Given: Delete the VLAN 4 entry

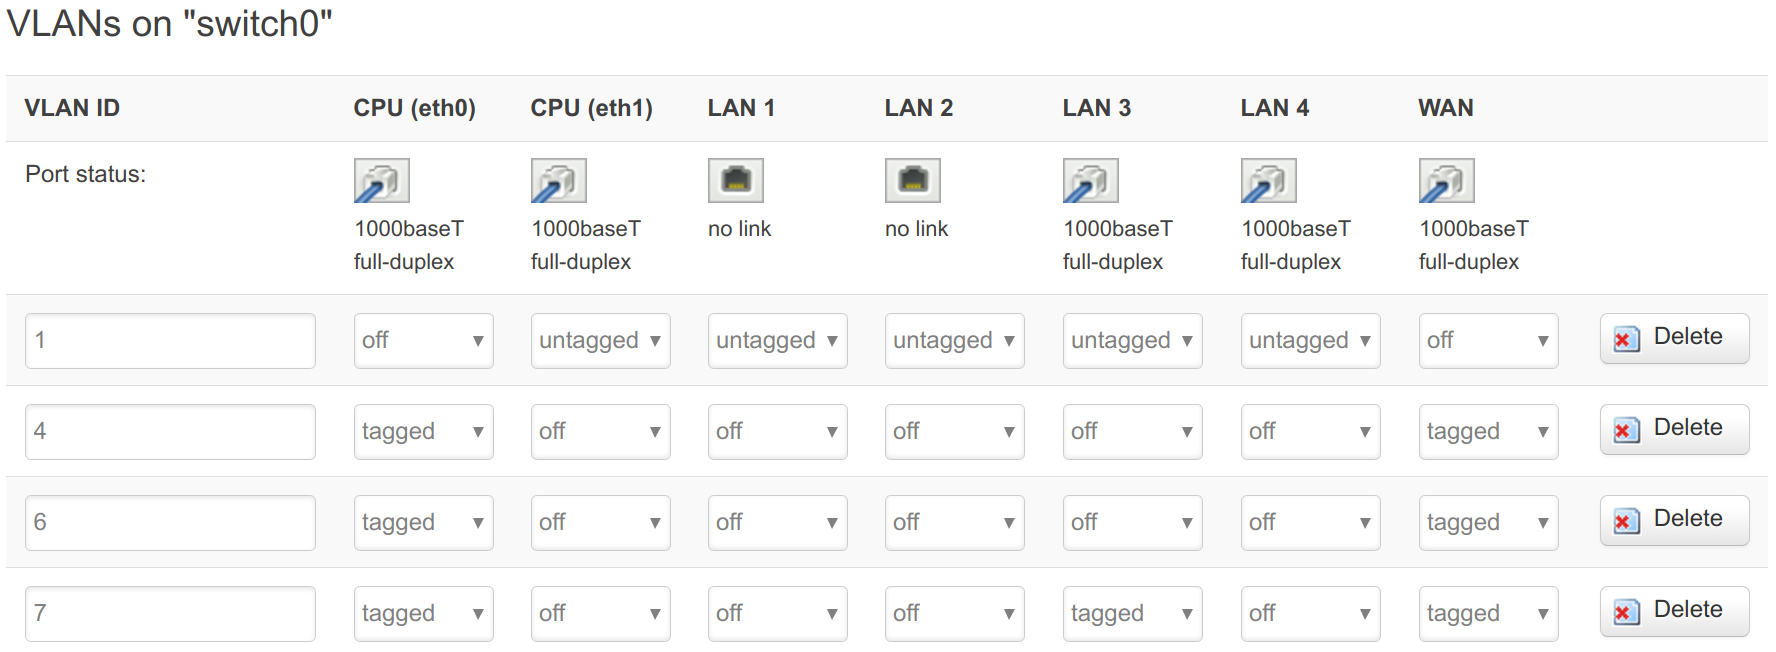Looking at the screenshot, I should (x=1674, y=429).
